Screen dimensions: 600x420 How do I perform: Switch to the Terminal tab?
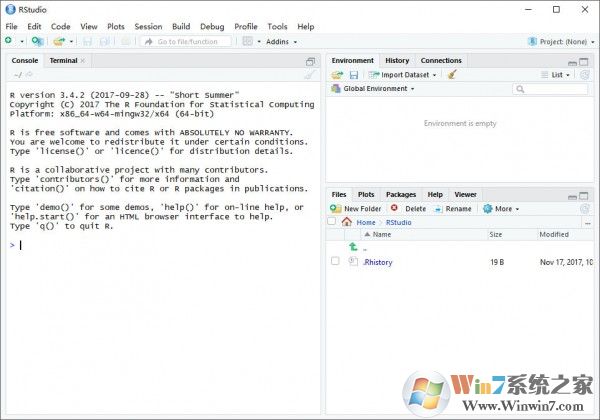click(63, 60)
